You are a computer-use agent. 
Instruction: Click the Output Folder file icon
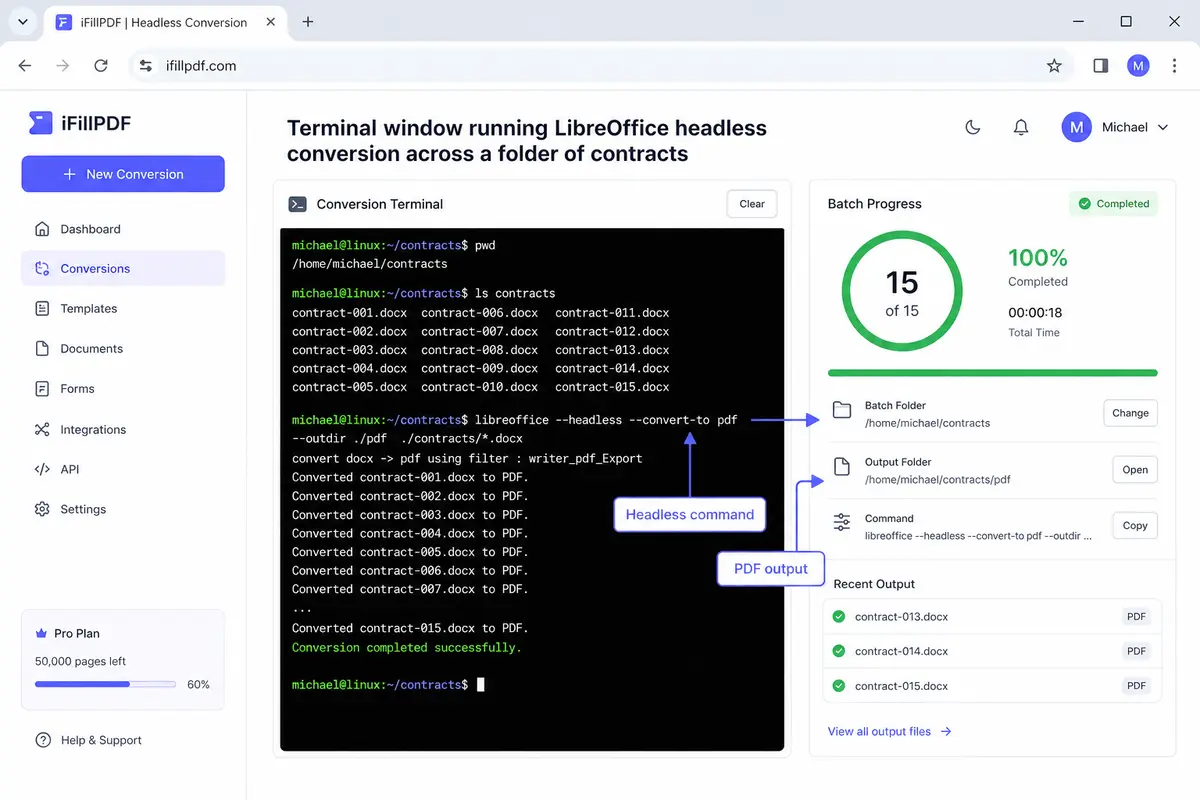click(842, 467)
